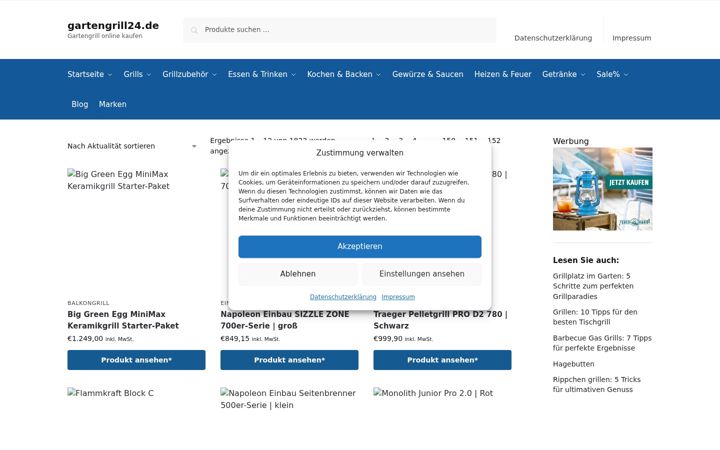This screenshot has width=720, height=450.
Task: Expand Kochen & Backen chevron
Action: (x=378, y=74)
